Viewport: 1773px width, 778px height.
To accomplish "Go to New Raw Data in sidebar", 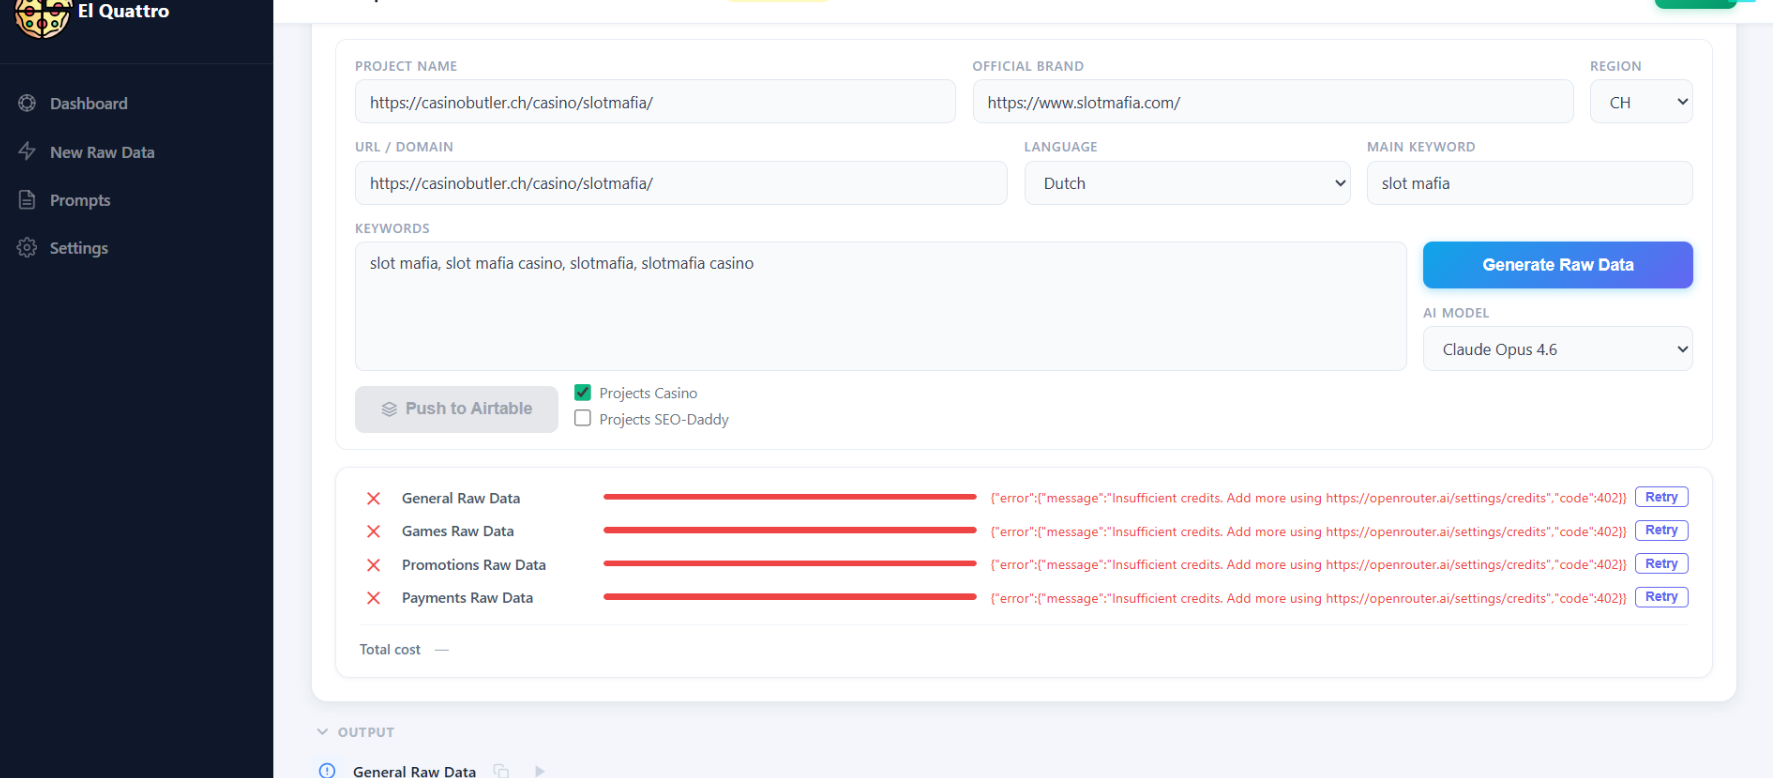I will click(x=102, y=152).
